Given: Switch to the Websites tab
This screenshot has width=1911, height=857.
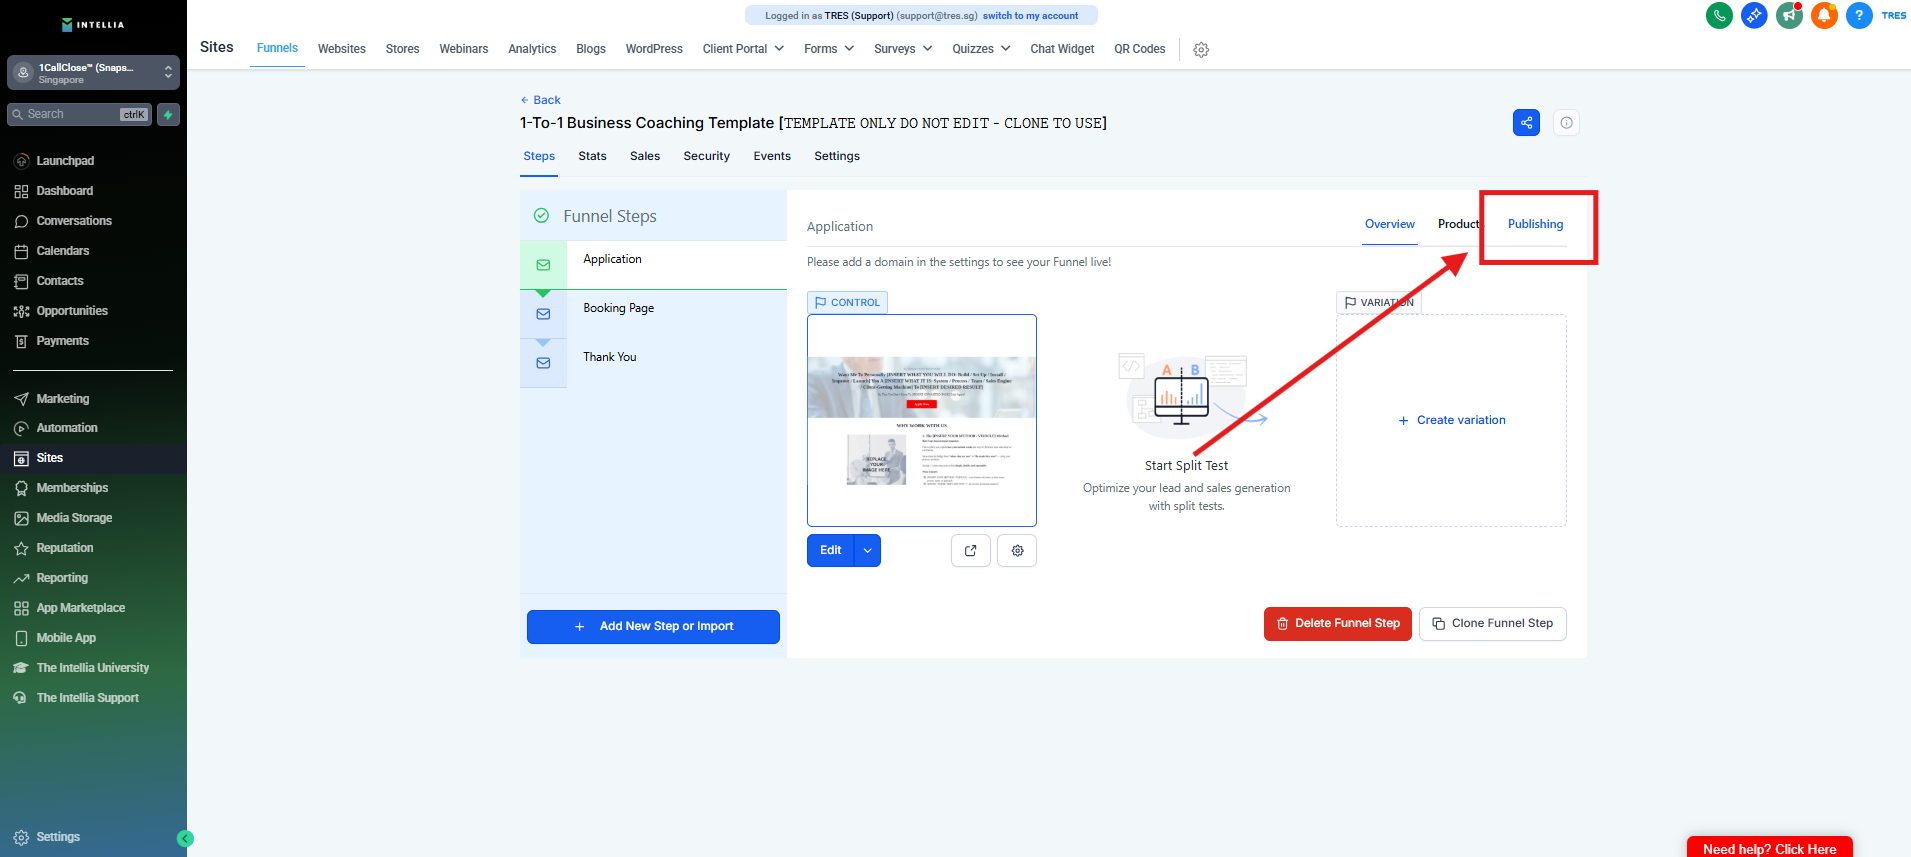Looking at the screenshot, I should (x=342, y=49).
